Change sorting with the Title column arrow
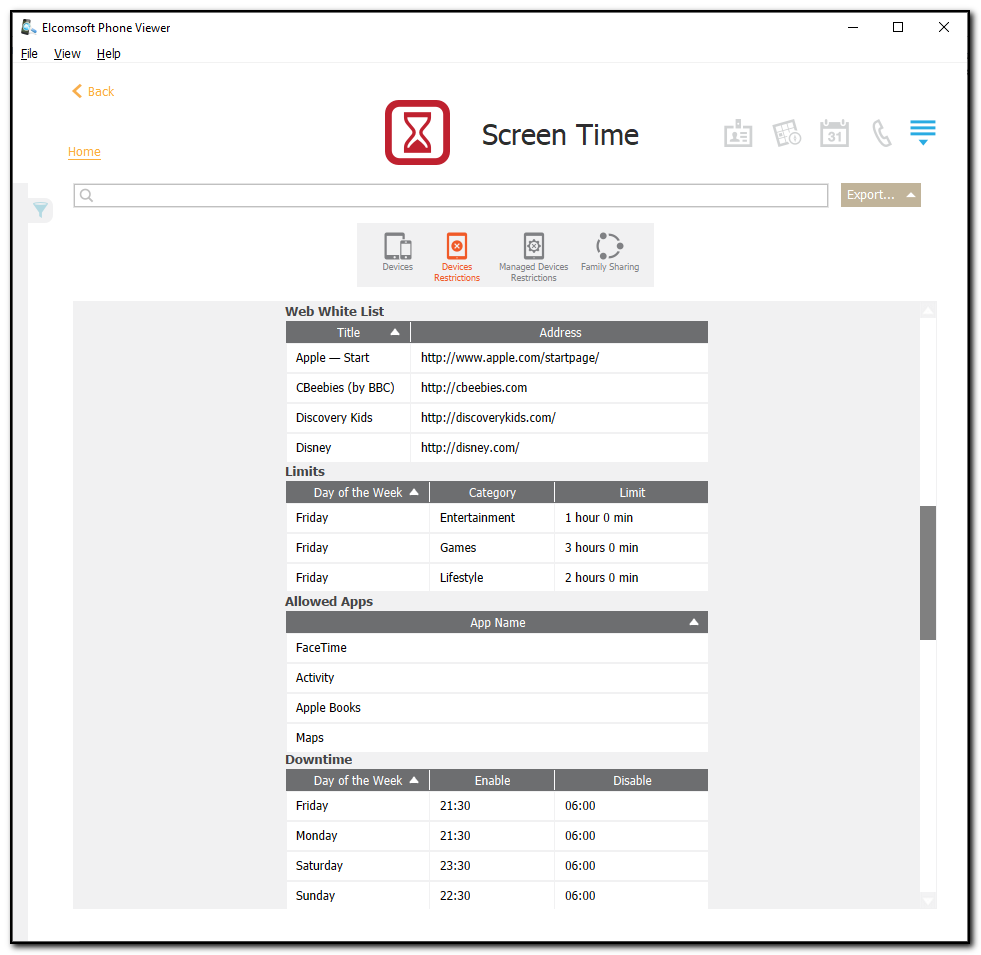981x955 pixels. click(395, 331)
